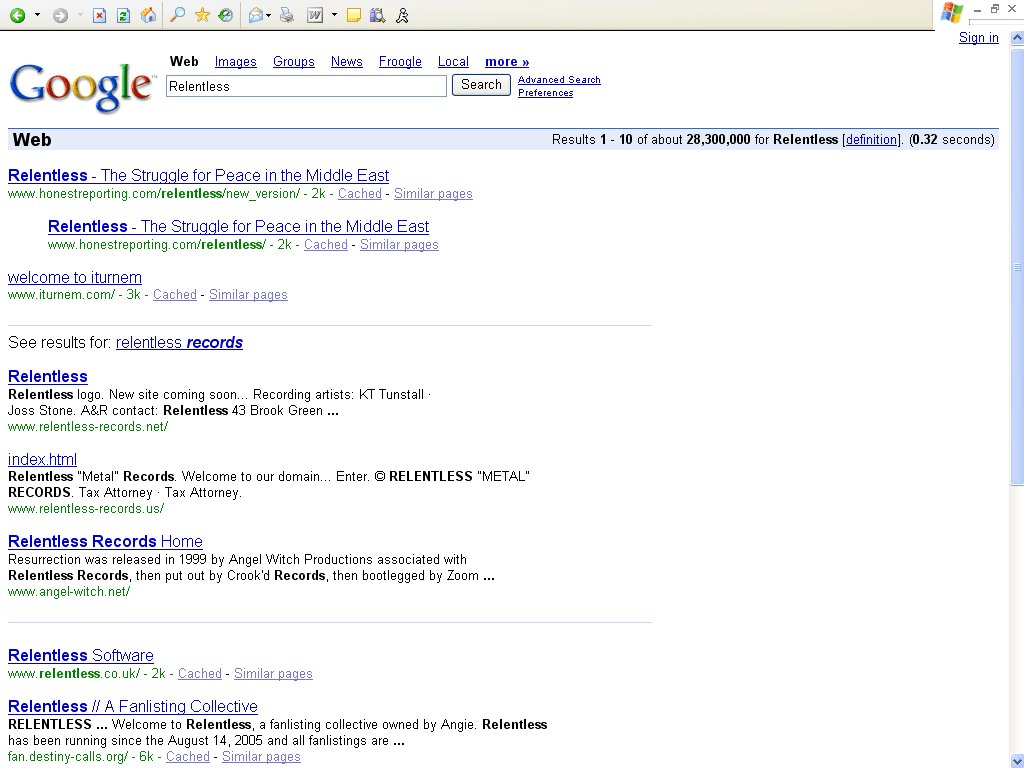Open the Research books icon
The height and width of the screenshot is (768, 1024).
coord(377,15)
